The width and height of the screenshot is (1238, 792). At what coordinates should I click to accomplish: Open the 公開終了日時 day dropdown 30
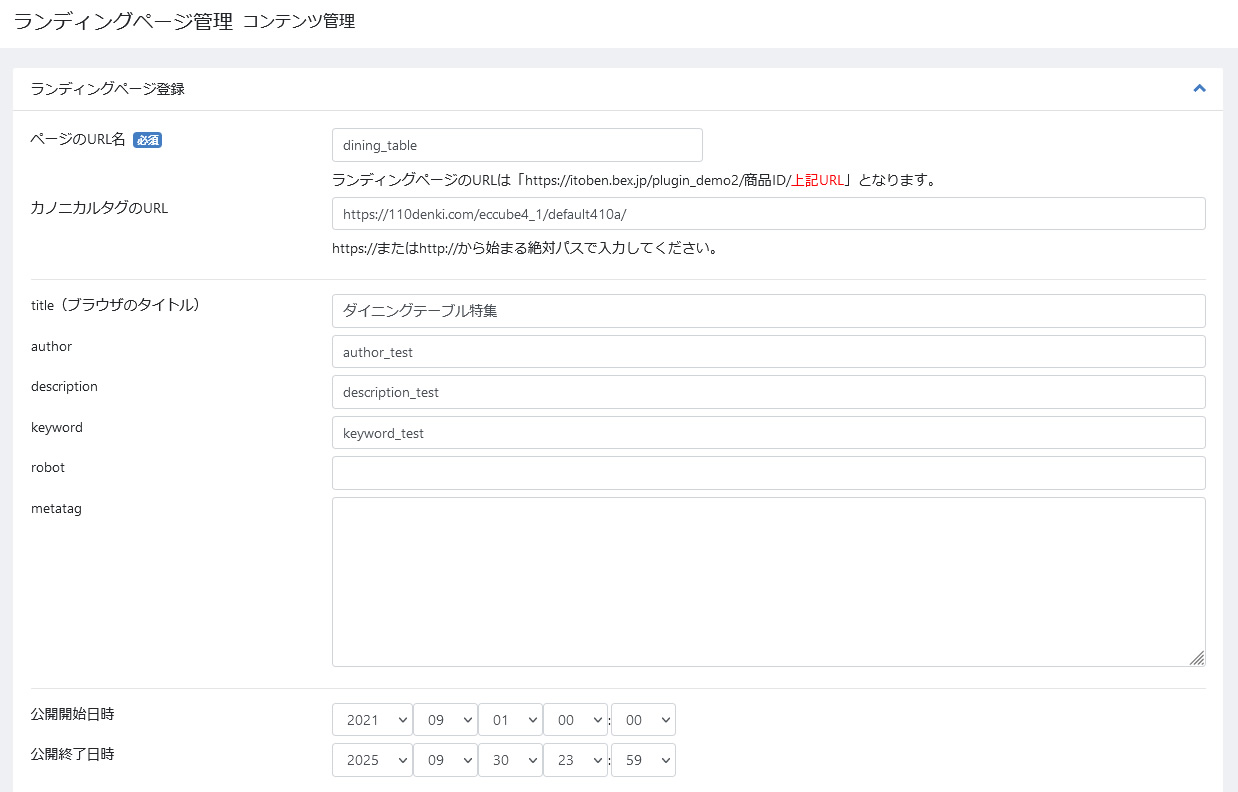510,760
